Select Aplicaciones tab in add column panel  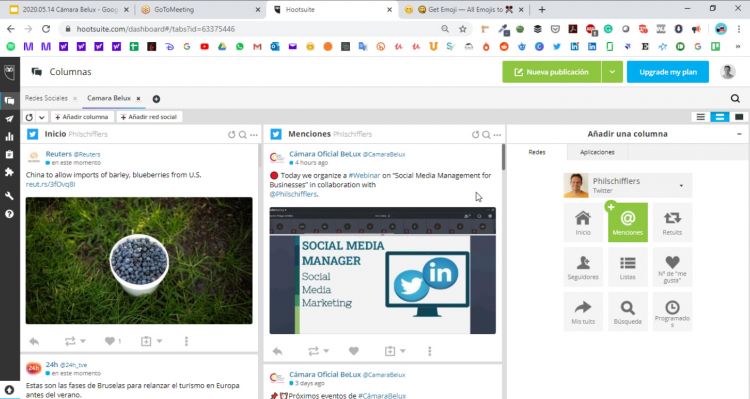coord(597,152)
